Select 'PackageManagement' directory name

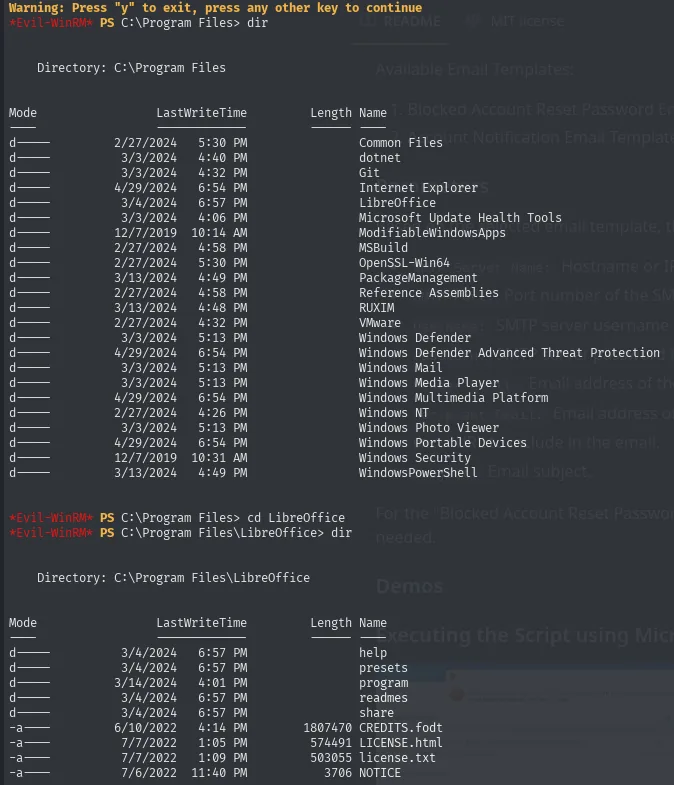(x=418, y=278)
